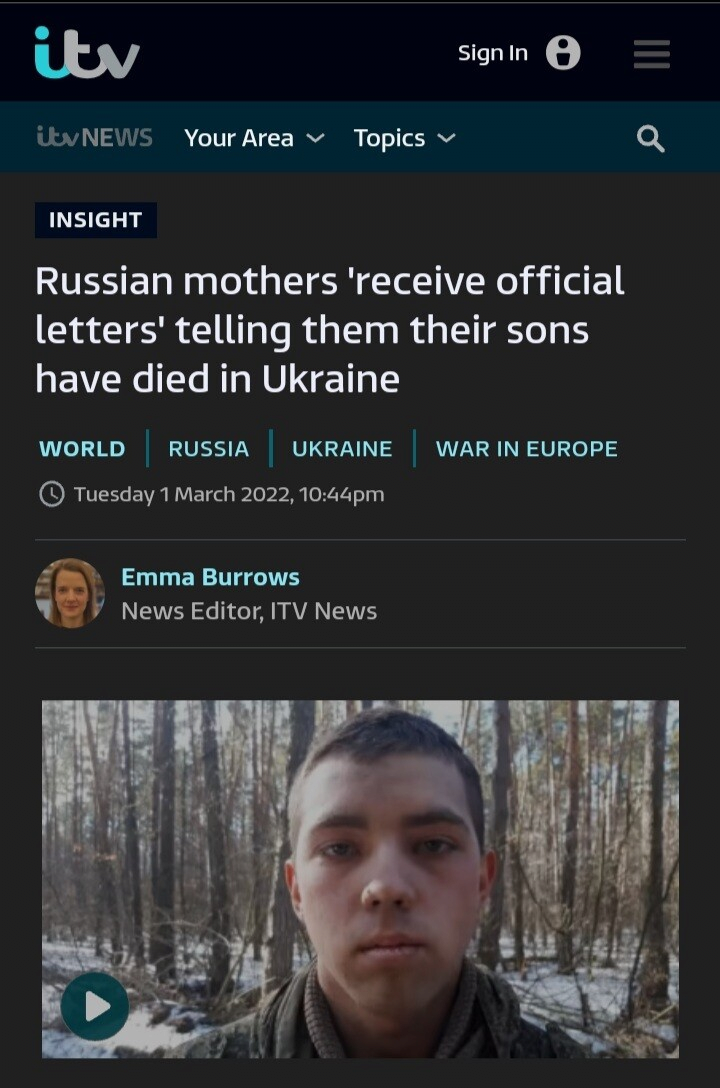Open the Topics menu
This screenshot has height=1088, width=720.
(x=404, y=138)
